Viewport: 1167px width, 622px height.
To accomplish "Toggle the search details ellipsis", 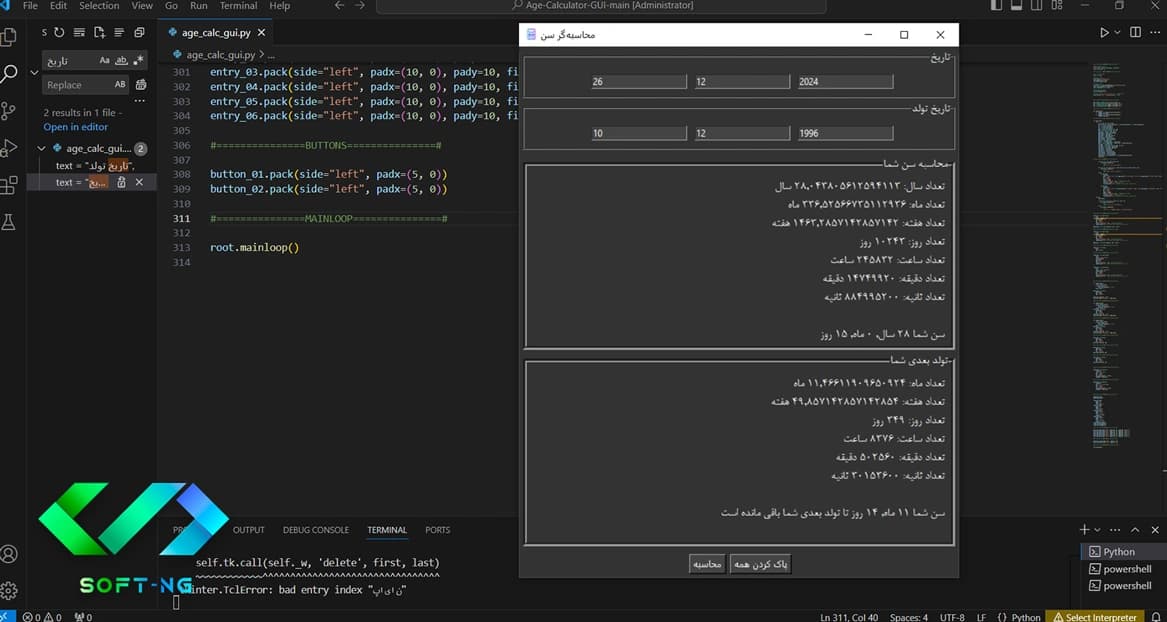I will click(139, 100).
